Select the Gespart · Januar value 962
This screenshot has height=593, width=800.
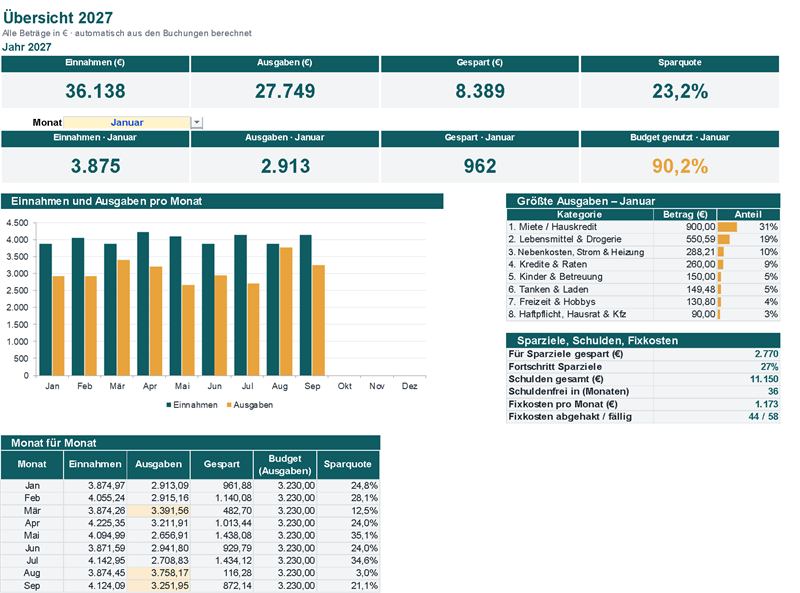(x=480, y=166)
